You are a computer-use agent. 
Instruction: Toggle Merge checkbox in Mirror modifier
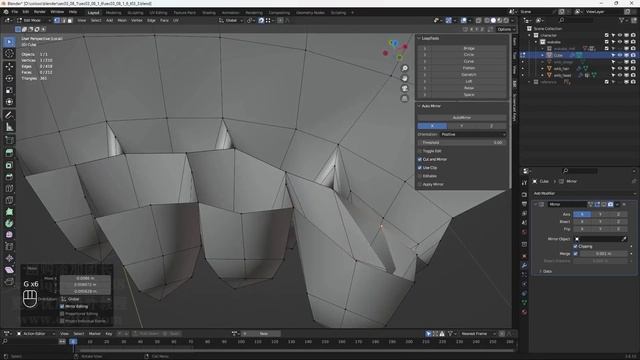[x=576, y=253]
